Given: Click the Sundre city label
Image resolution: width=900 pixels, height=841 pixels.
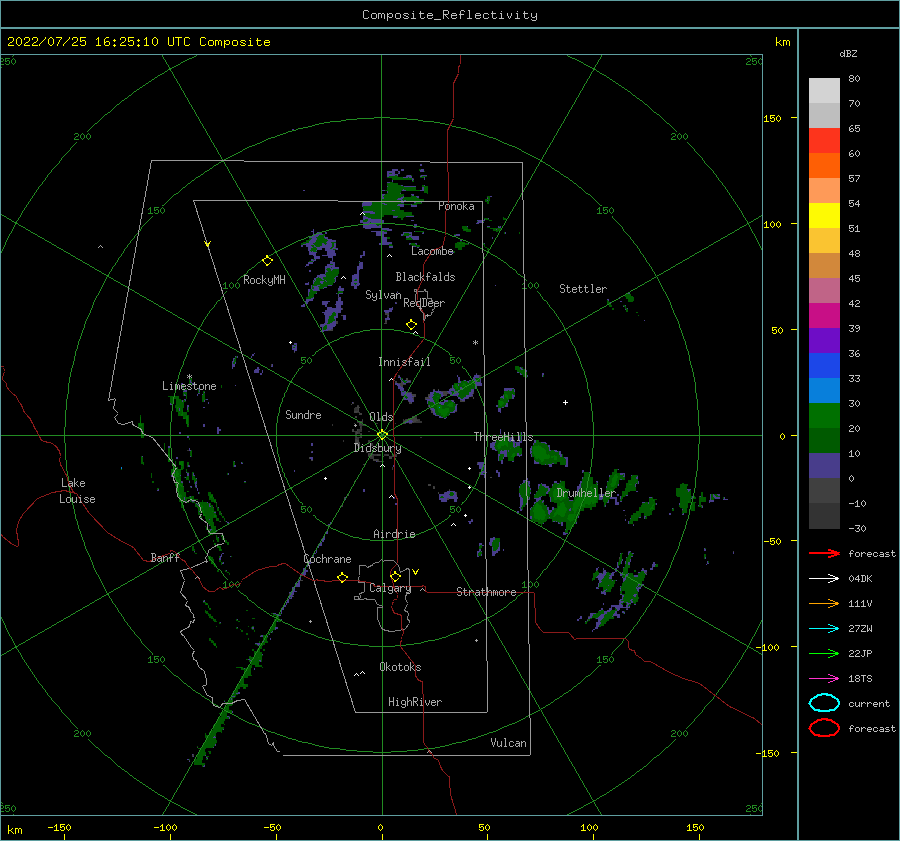Looking at the screenshot, I should coord(303,414).
